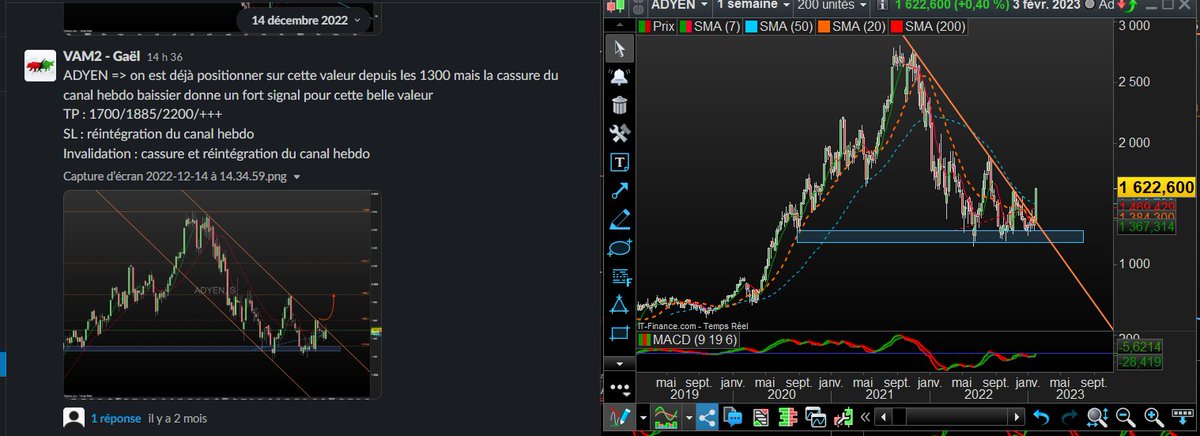Image resolution: width=1200 pixels, height=436 pixels.
Task: Open the hammer and wrench settings tool
Action: click(x=620, y=133)
